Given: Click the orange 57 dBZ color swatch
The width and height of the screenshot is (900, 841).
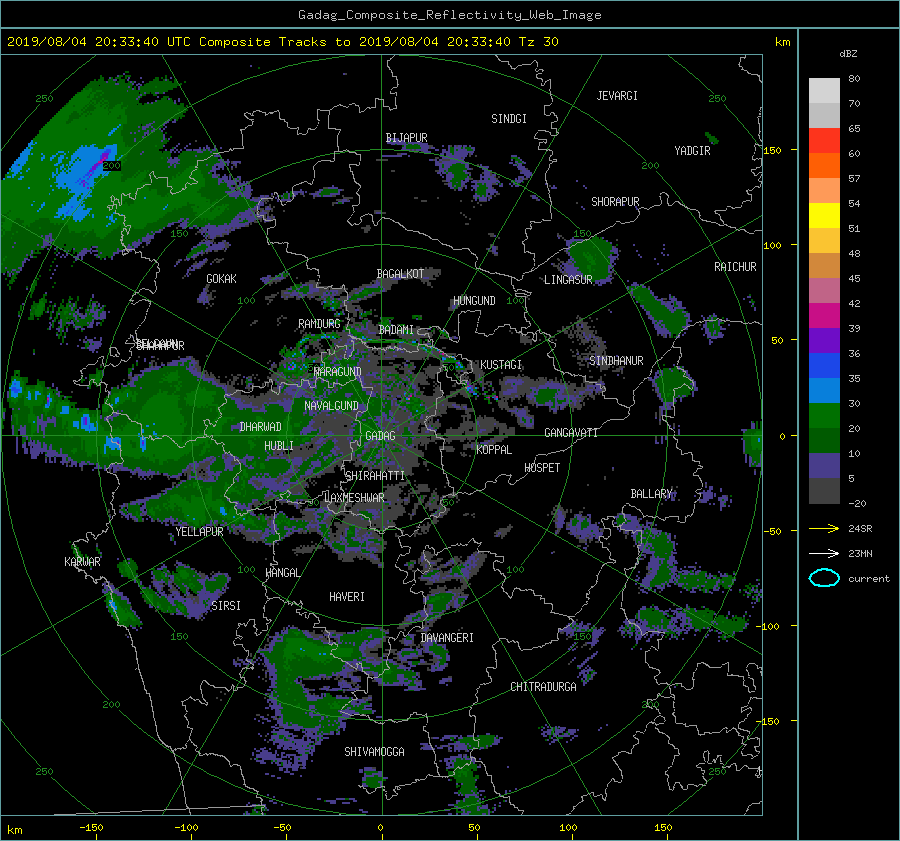Looking at the screenshot, I should [824, 166].
